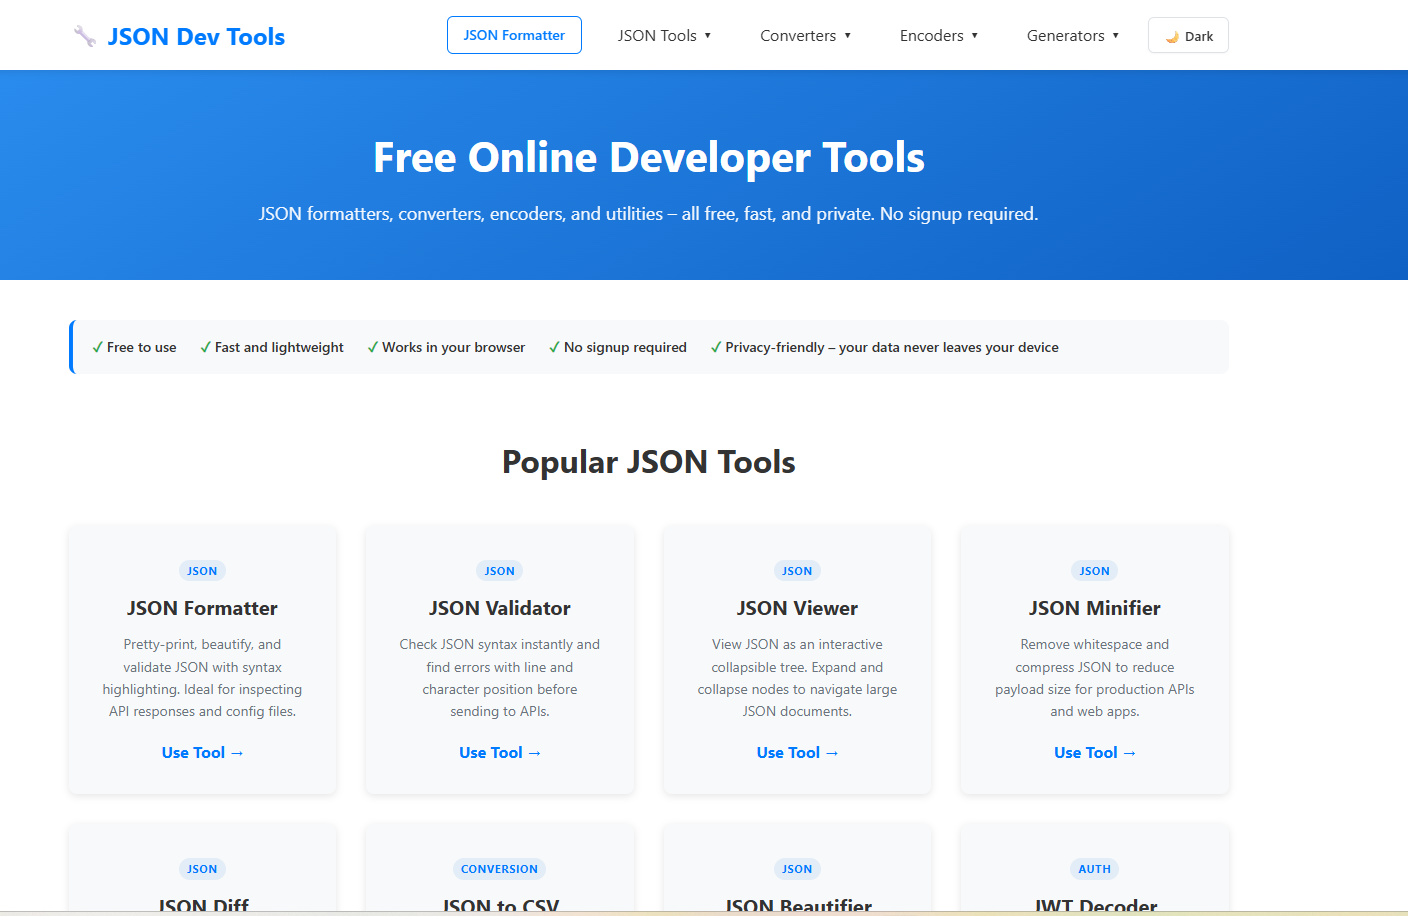Click Use Tool under JSON Validator
The image size is (1408, 916).
[500, 753]
